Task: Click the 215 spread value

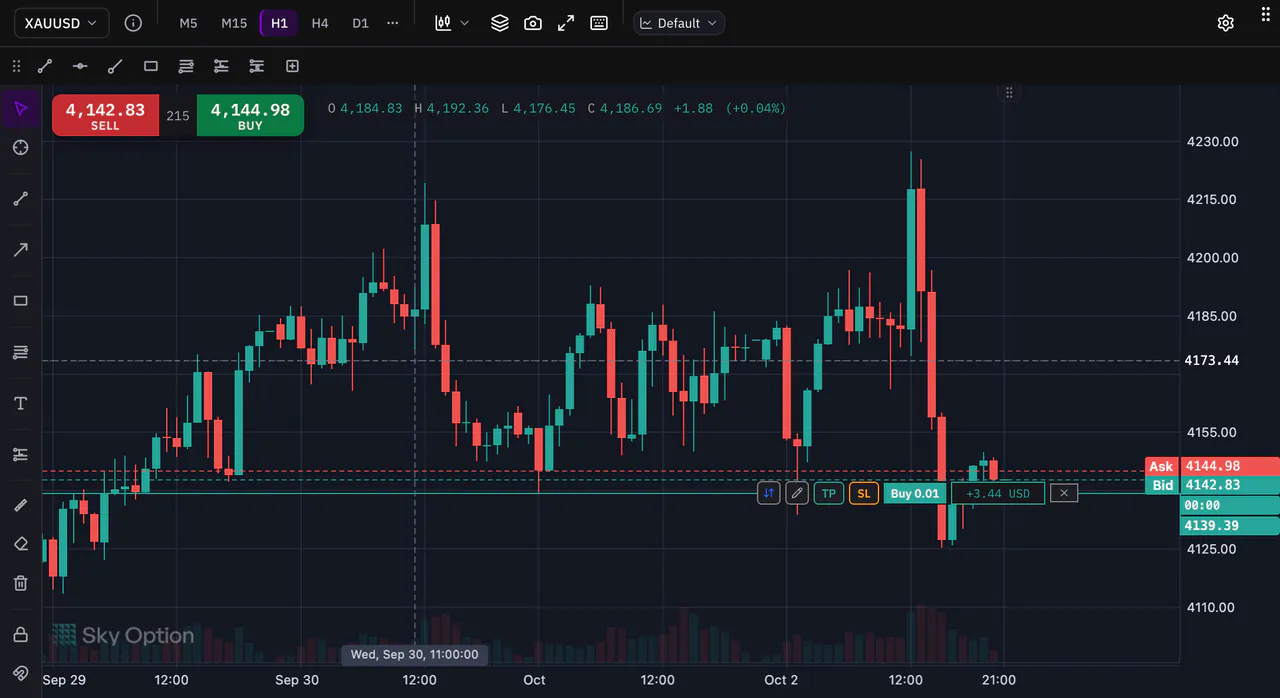Action: point(178,116)
